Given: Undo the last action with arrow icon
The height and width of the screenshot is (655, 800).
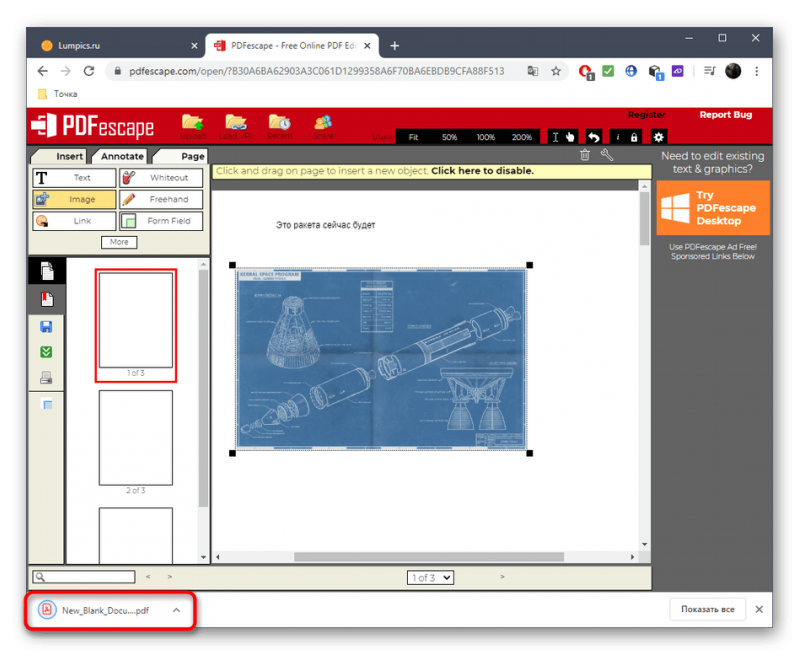Looking at the screenshot, I should coord(593,137).
